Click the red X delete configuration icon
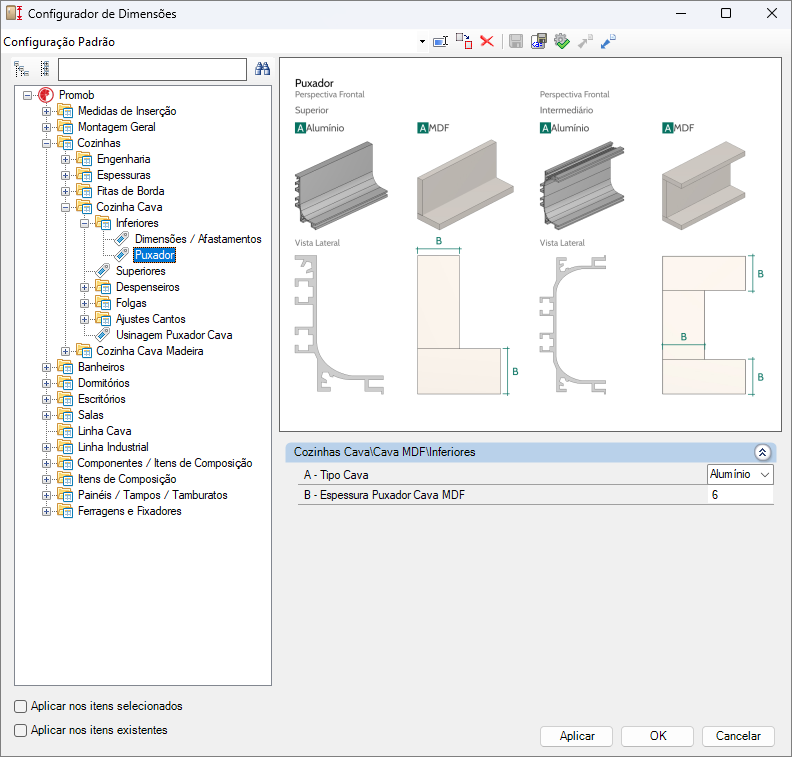The height and width of the screenshot is (757, 792). click(487, 41)
